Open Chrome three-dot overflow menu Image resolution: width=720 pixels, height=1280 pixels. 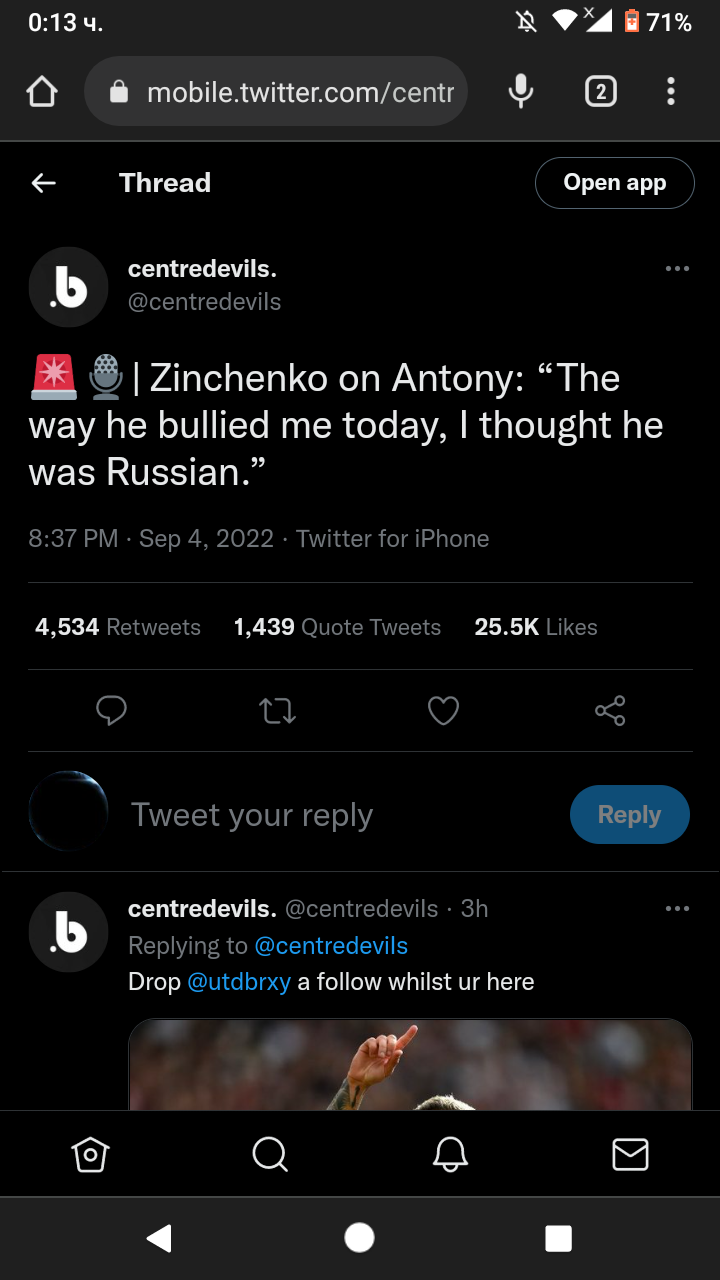click(671, 92)
